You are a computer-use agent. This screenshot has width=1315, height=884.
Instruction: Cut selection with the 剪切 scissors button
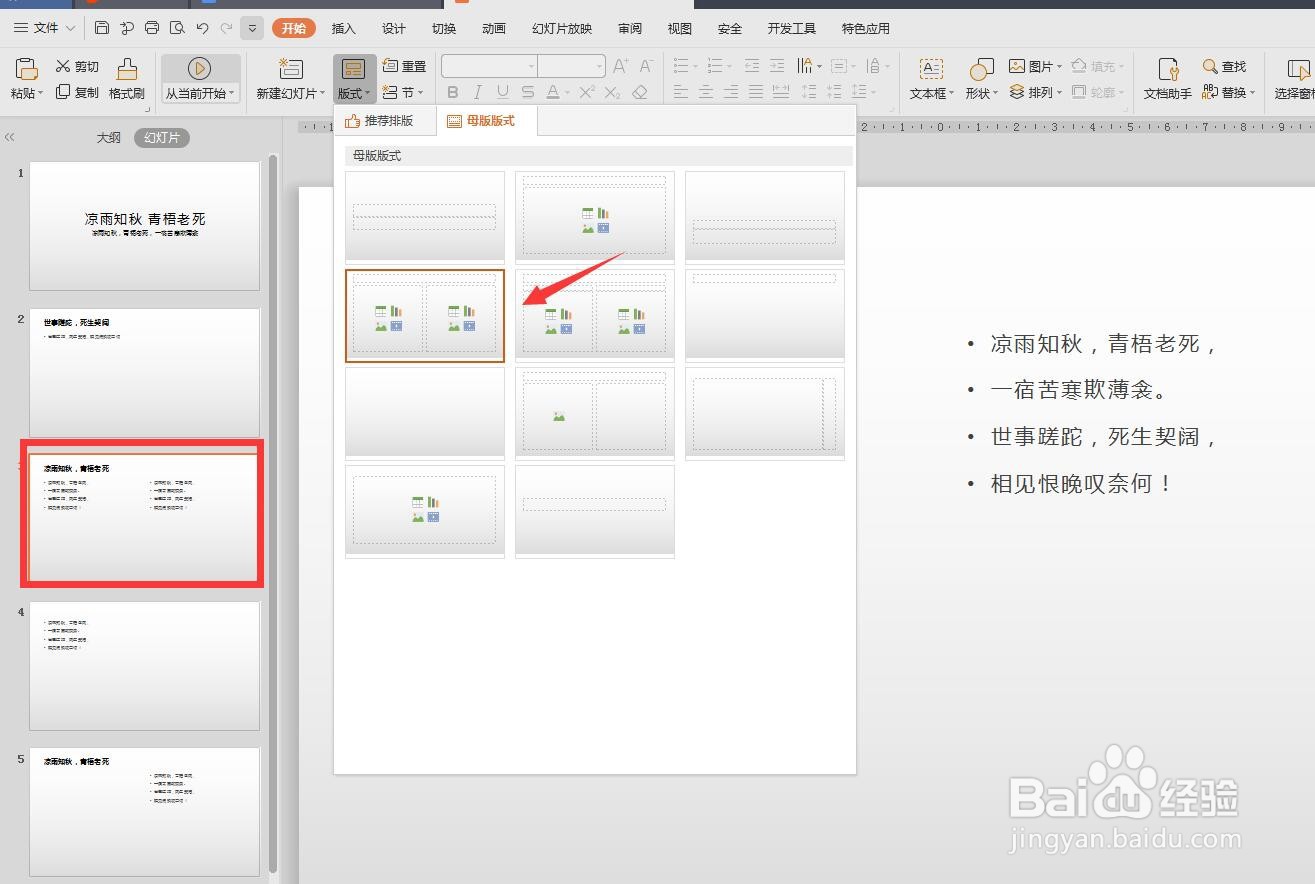click(x=77, y=66)
